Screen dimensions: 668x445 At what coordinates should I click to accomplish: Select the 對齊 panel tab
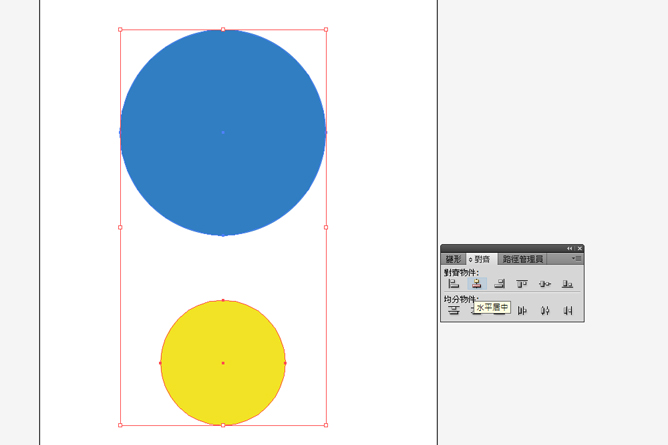click(481, 259)
